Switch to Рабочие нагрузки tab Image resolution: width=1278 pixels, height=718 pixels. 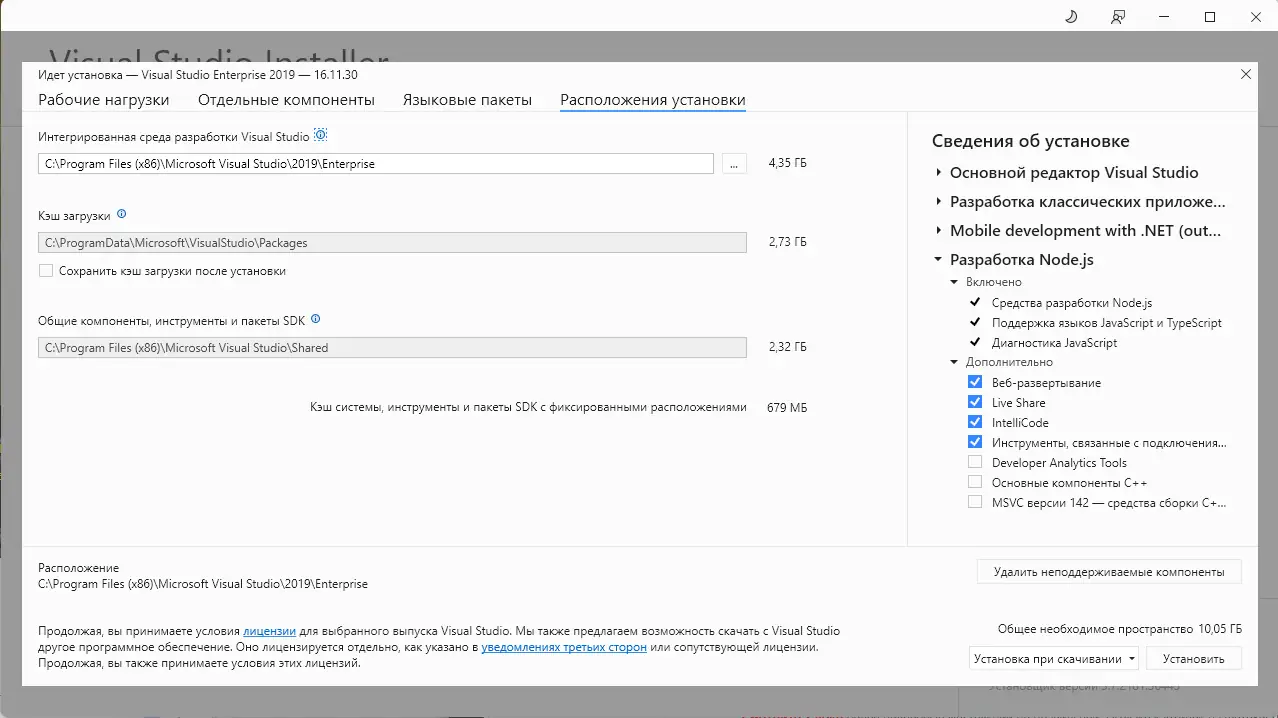click(104, 100)
